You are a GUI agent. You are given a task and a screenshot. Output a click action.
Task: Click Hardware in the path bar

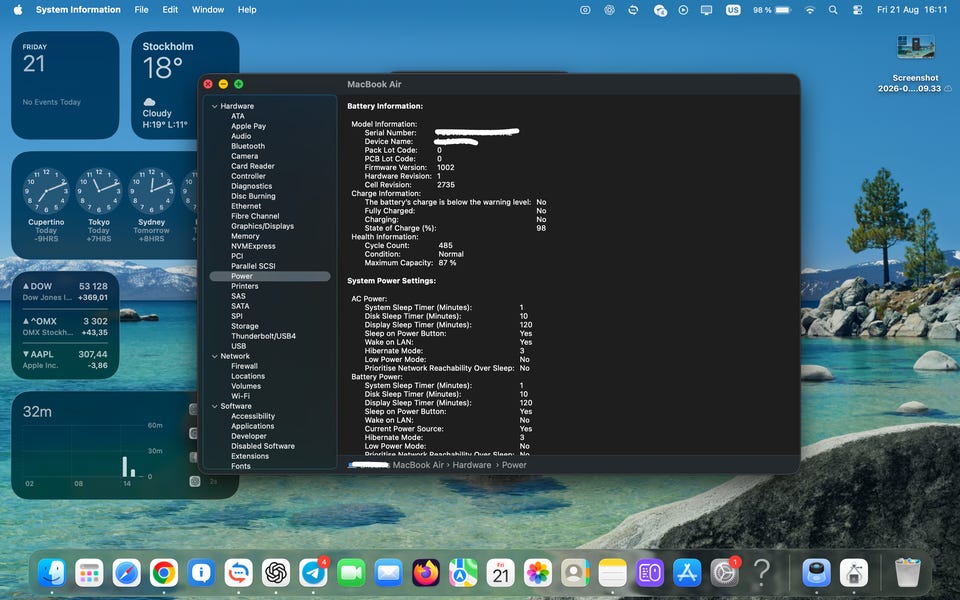471,465
